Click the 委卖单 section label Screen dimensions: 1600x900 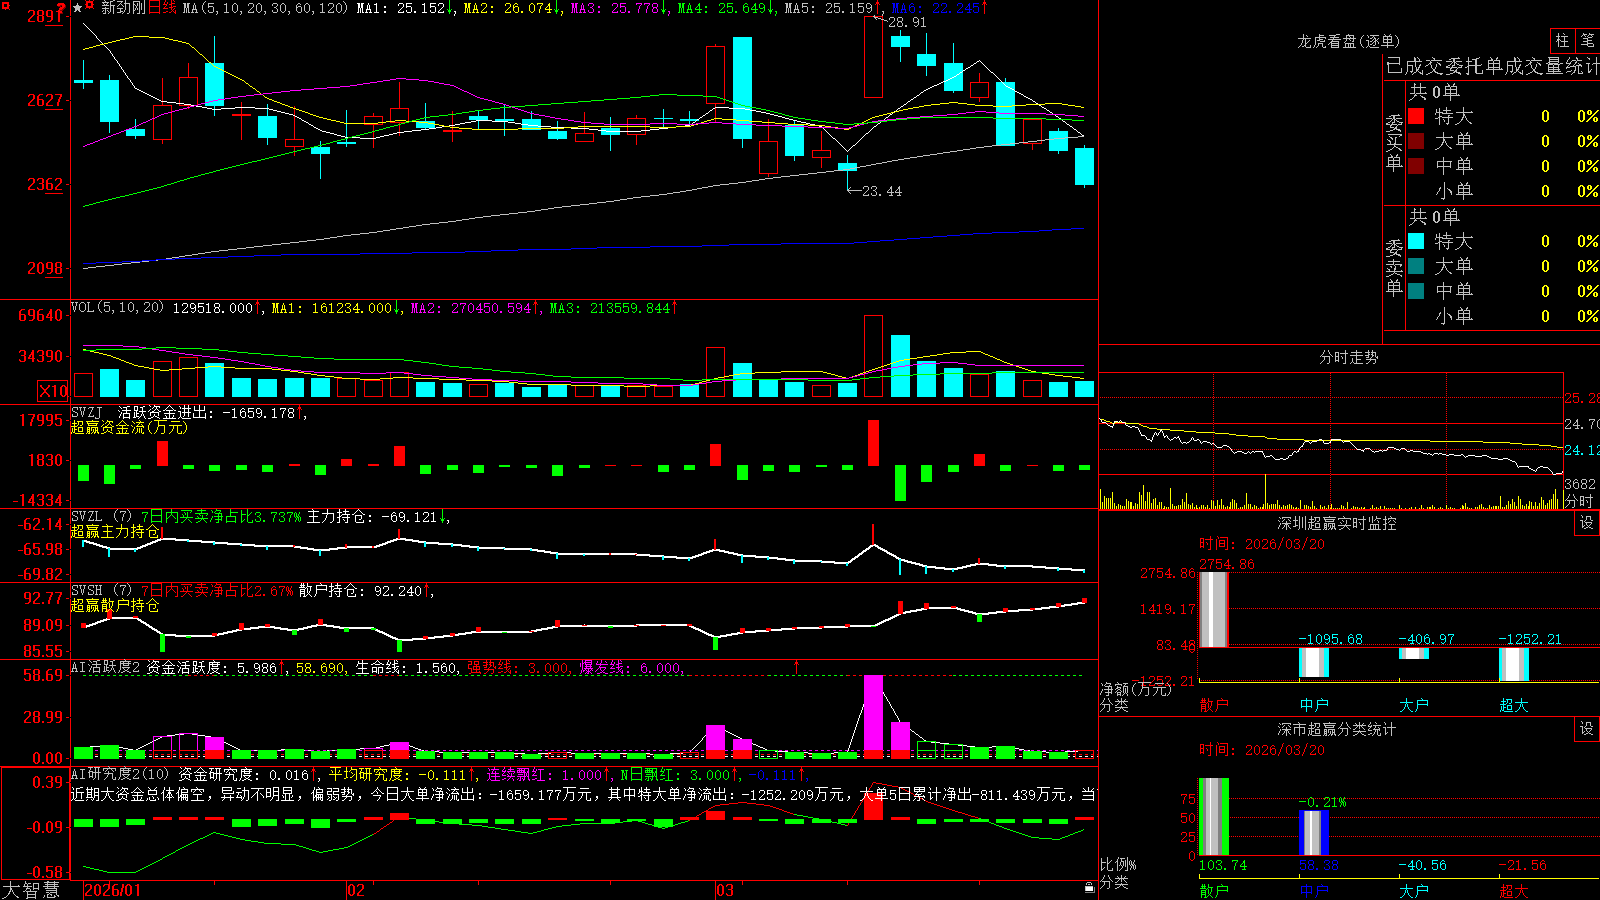pyautogui.click(x=1394, y=267)
